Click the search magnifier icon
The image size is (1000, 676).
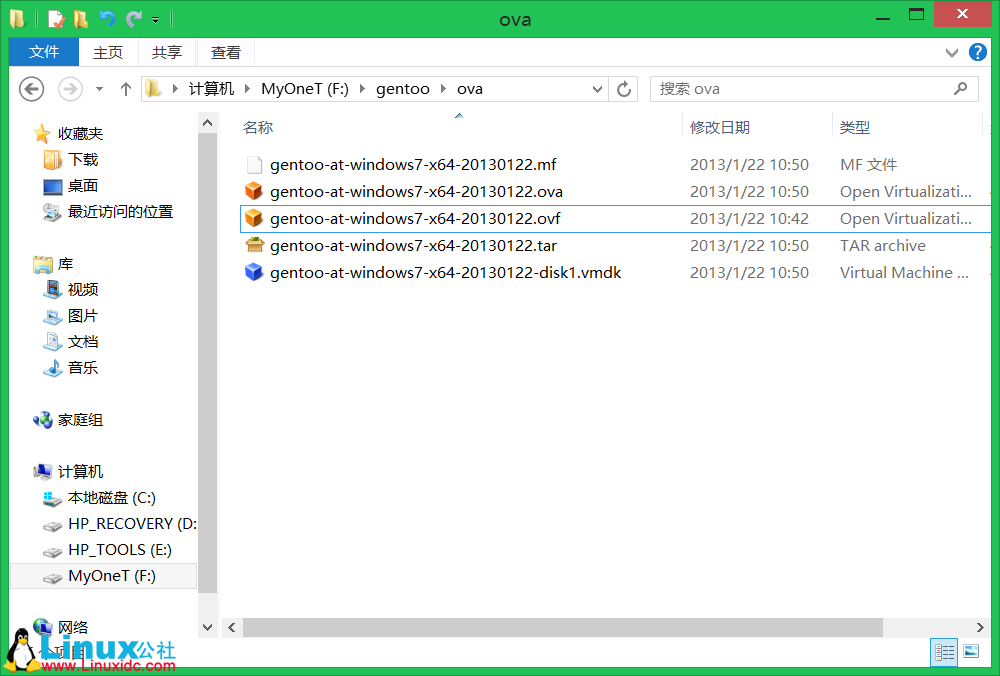[961, 89]
